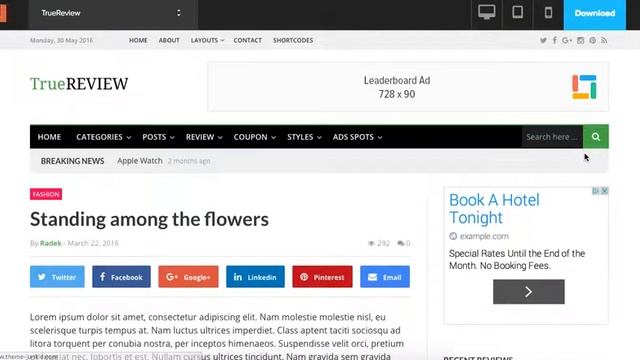Click the colorful Leaderboard Ad logo
Viewport: 640px width, 360px height.
point(584,87)
